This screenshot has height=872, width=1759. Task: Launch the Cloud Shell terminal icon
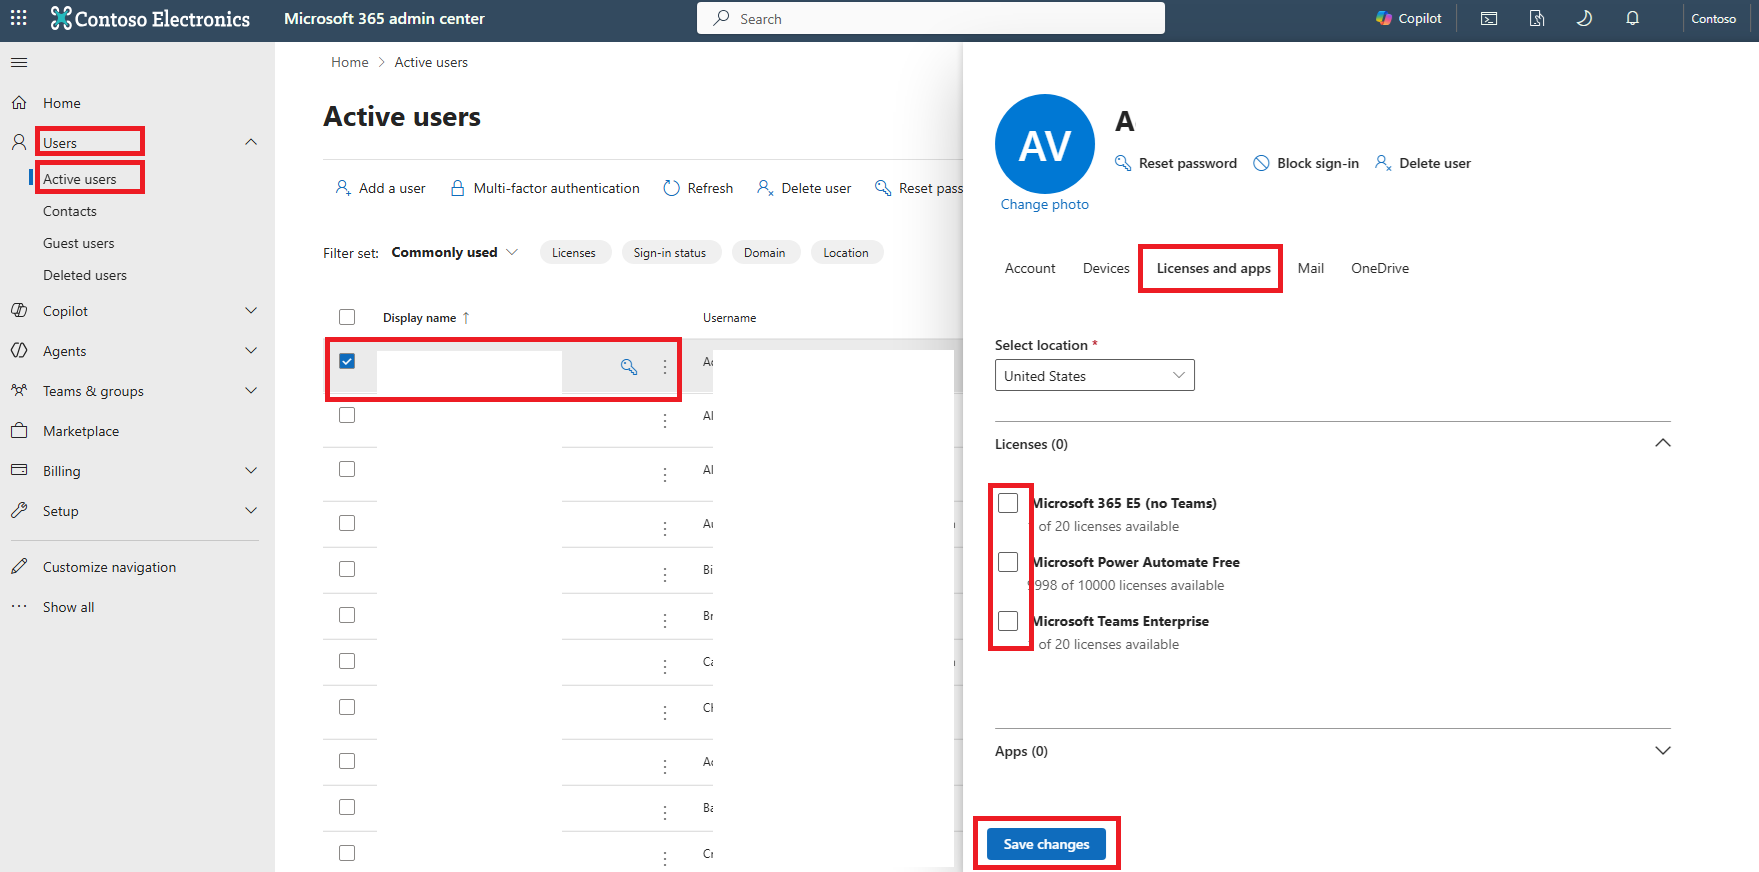[1489, 19]
